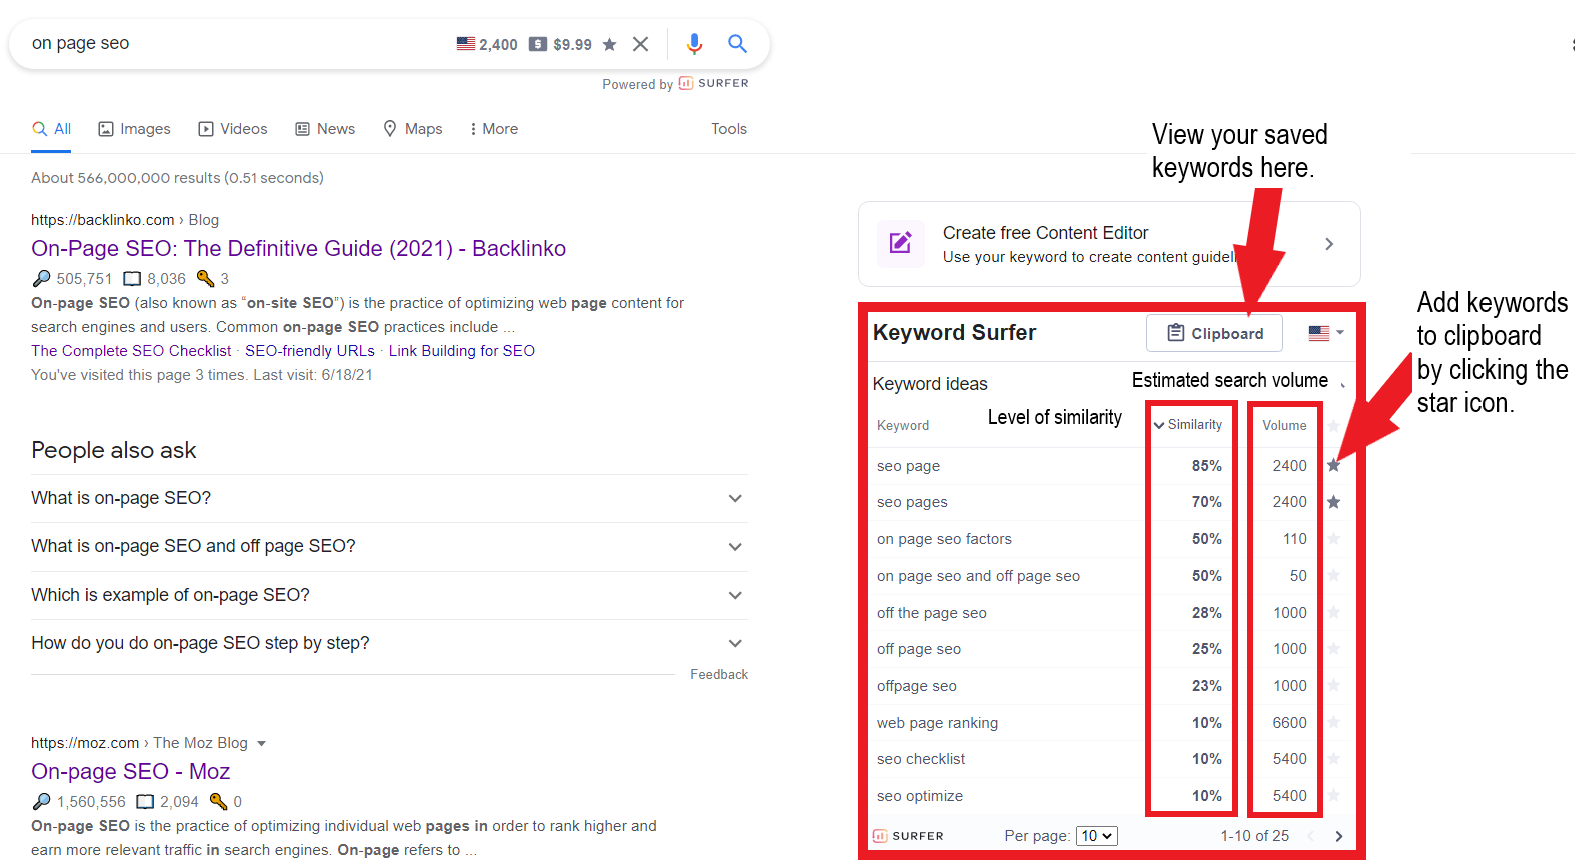The height and width of the screenshot is (860, 1575).
Task: Star the 'seo optimize' keyword
Action: tap(1333, 796)
